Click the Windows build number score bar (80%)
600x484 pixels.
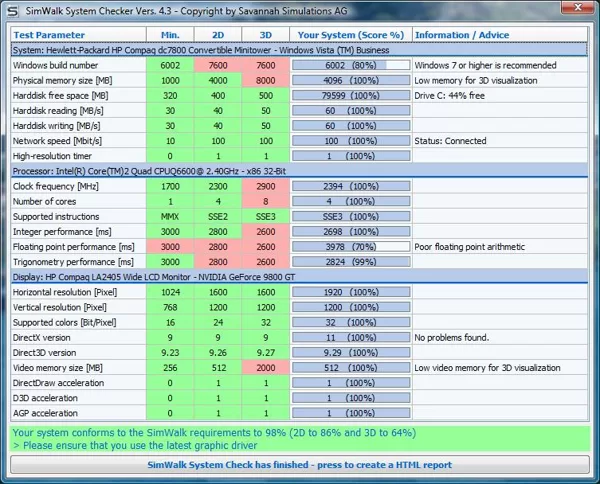[x=351, y=65]
